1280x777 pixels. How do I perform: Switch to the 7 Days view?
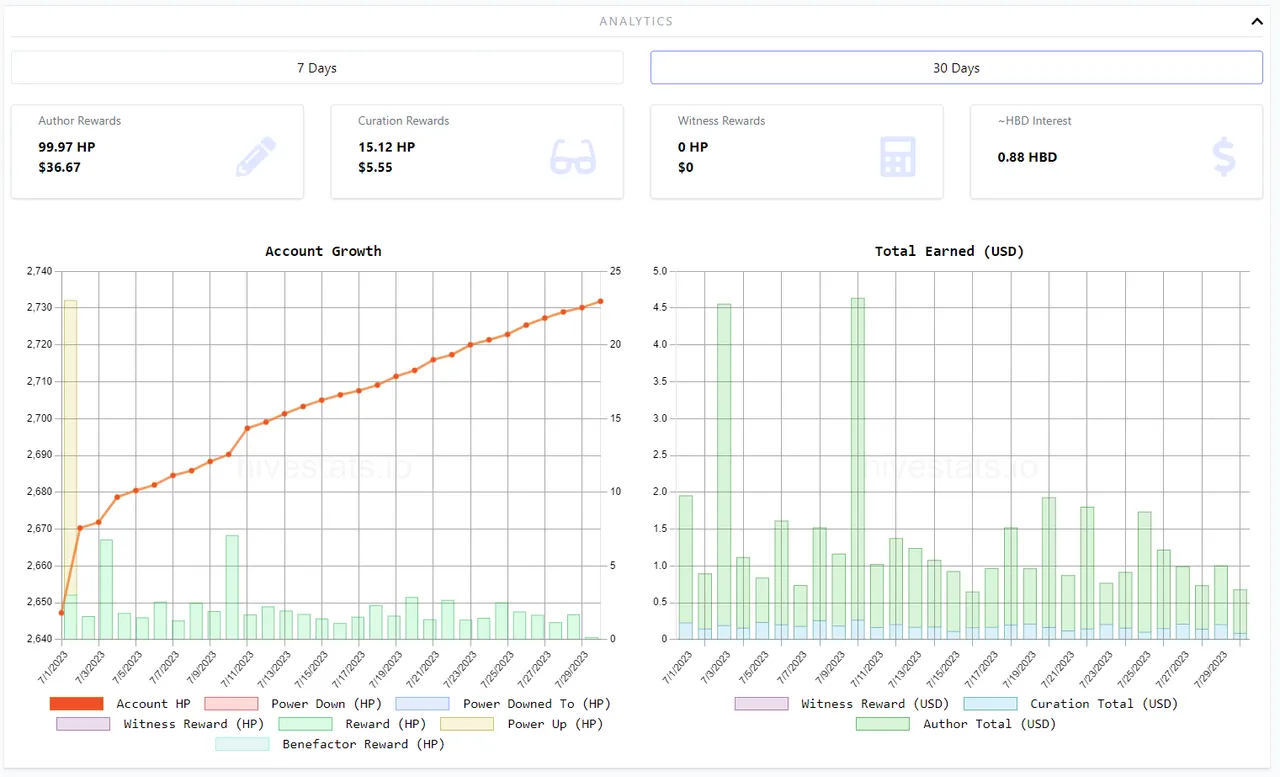pos(317,67)
